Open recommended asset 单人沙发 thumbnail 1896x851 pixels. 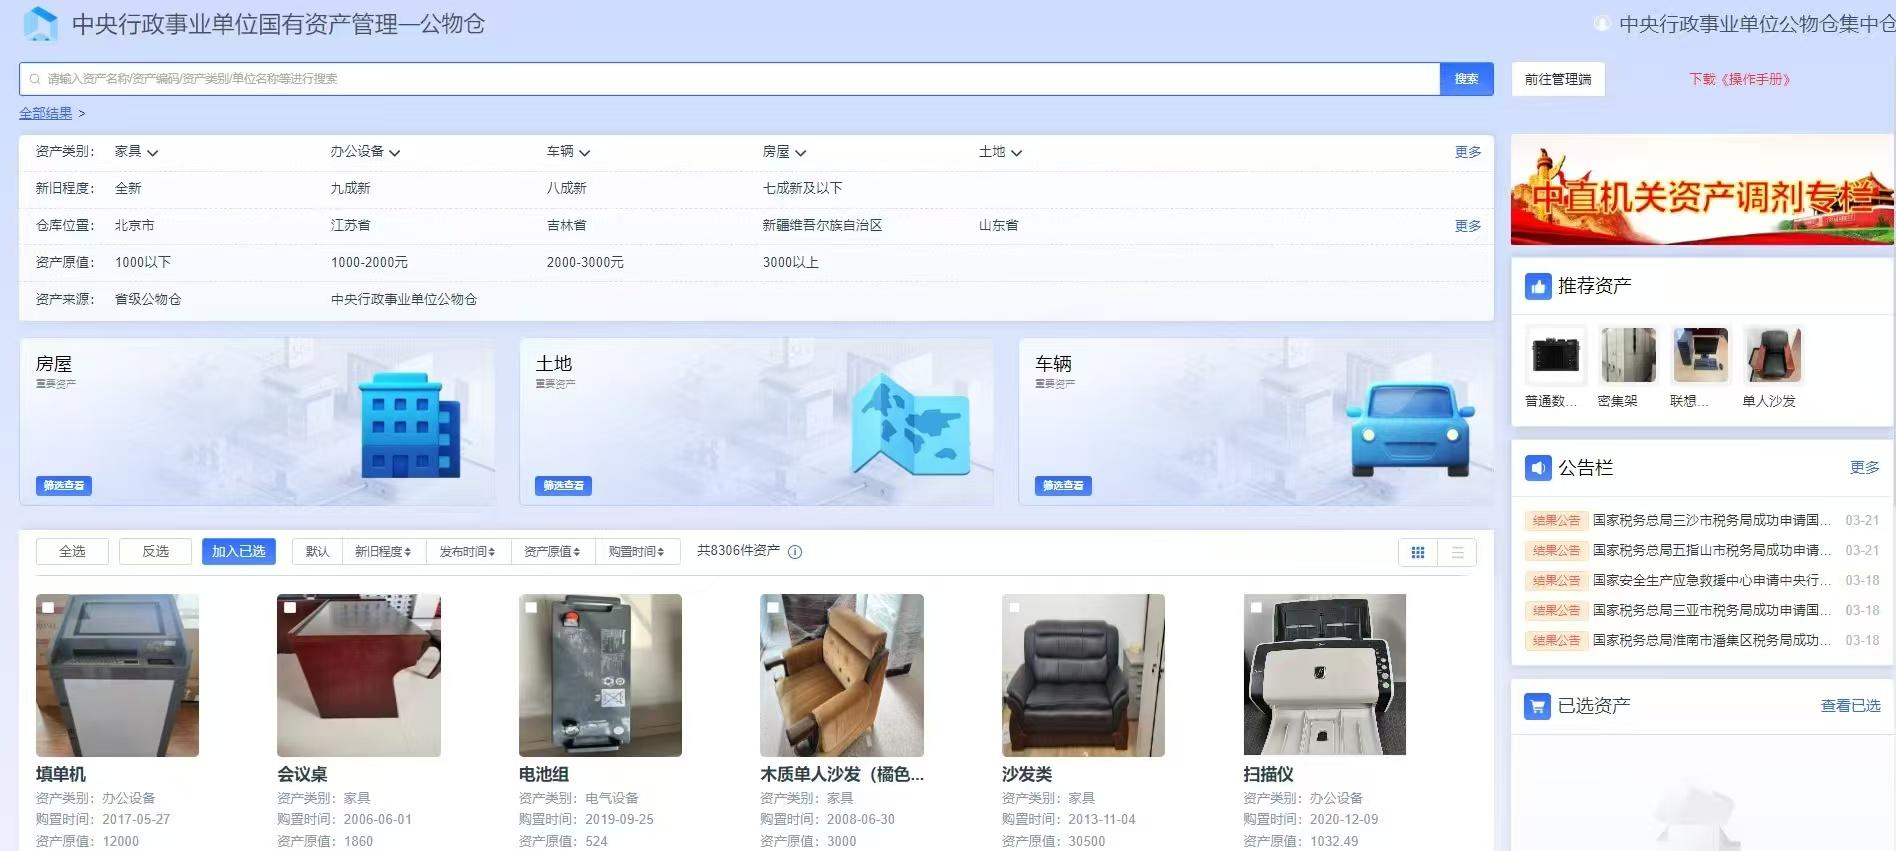point(1773,356)
